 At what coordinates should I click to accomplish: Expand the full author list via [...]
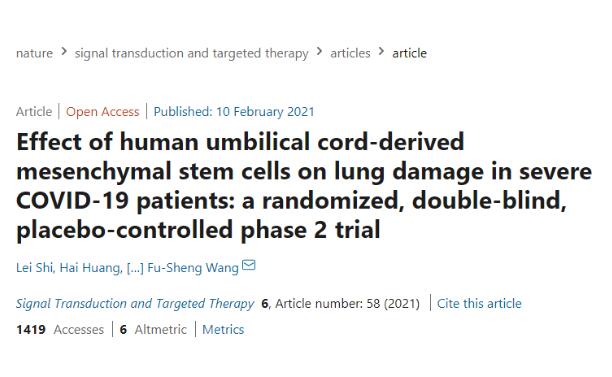coord(135,268)
